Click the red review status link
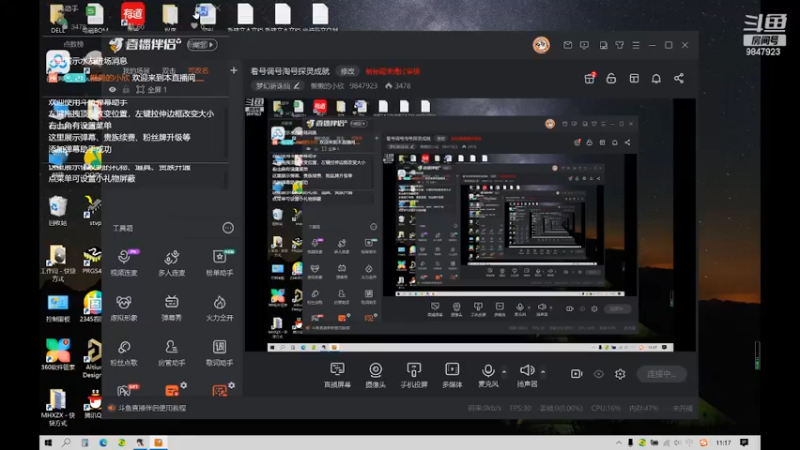Image resolution: width=800 pixels, height=450 pixels. (x=392, y=71)
